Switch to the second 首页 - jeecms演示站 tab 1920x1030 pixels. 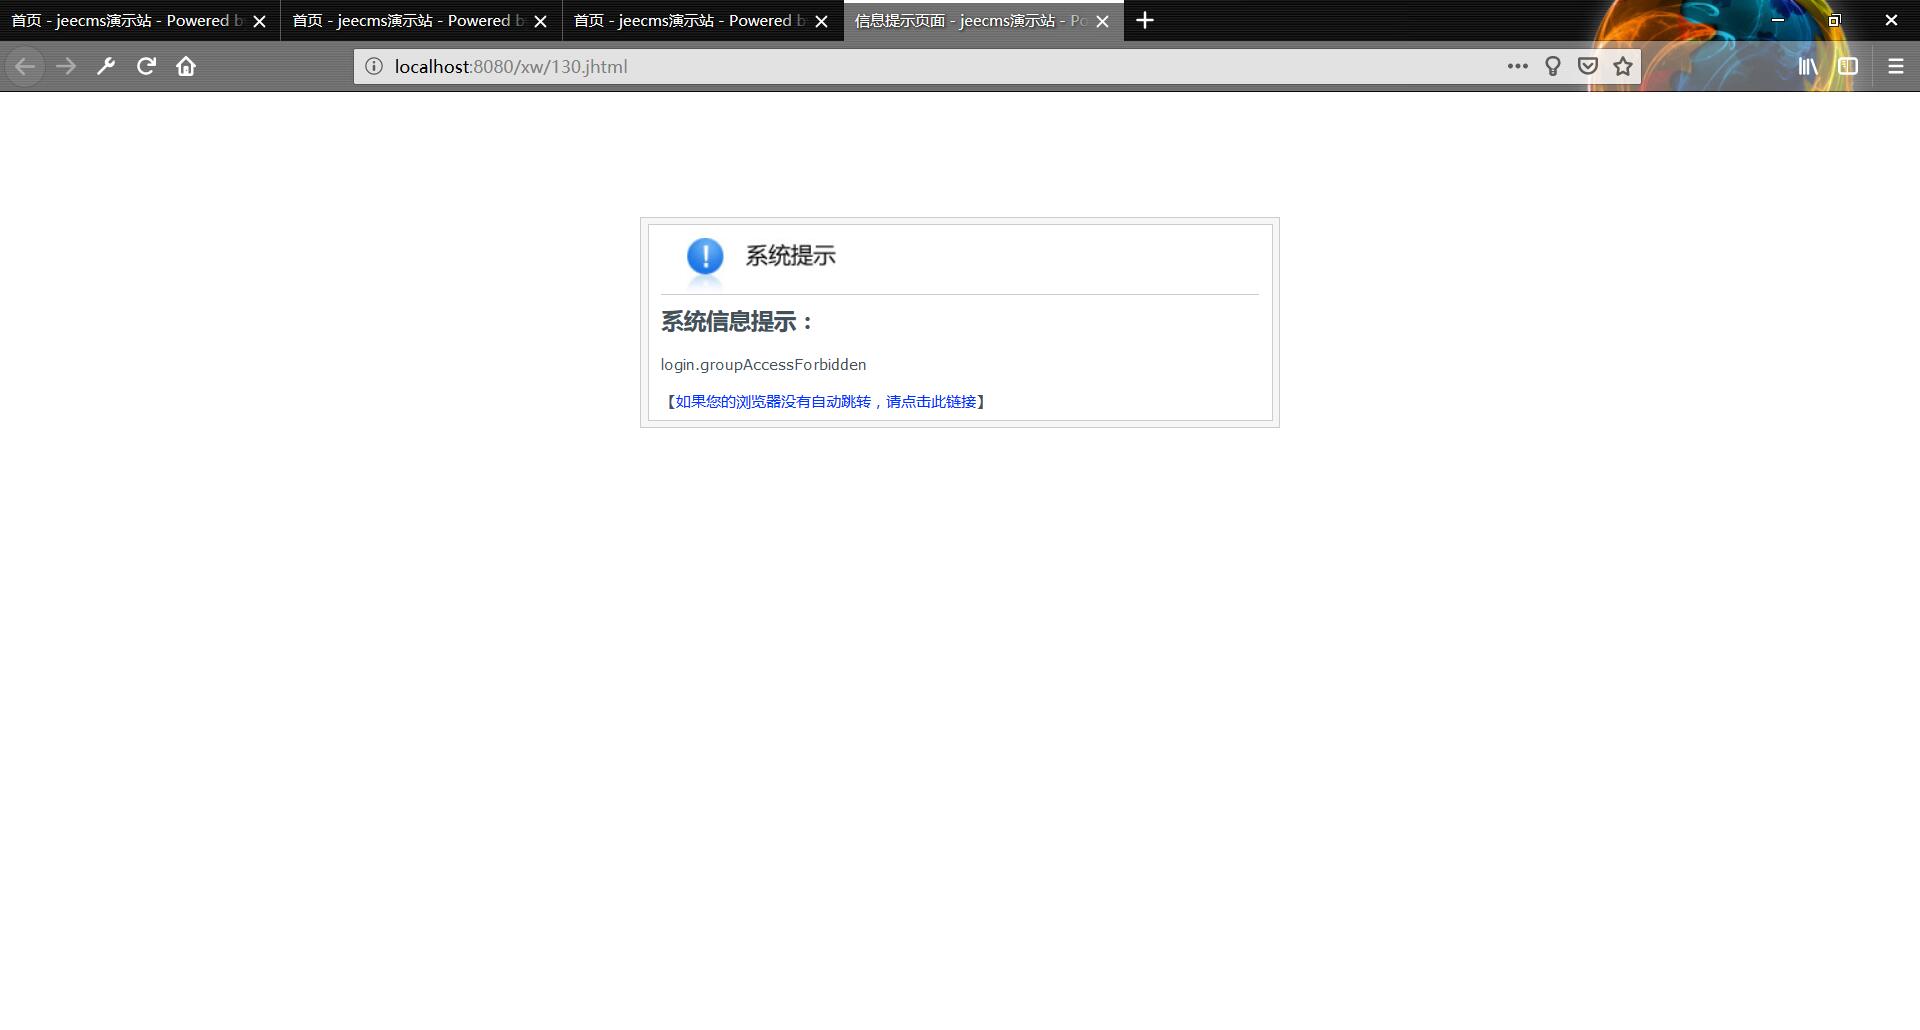coord(421,21)
